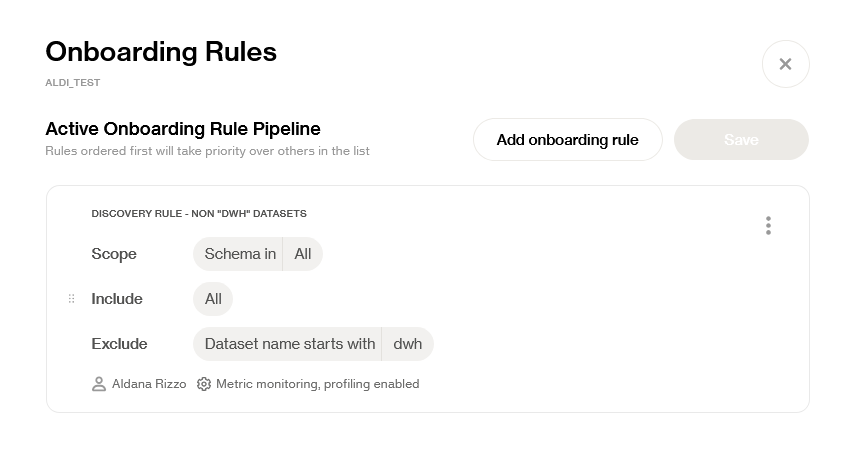This screenshot has width=854, height=476.
Task: Click the Include row label
Action: pyautogui.click(x=117, y=299)
